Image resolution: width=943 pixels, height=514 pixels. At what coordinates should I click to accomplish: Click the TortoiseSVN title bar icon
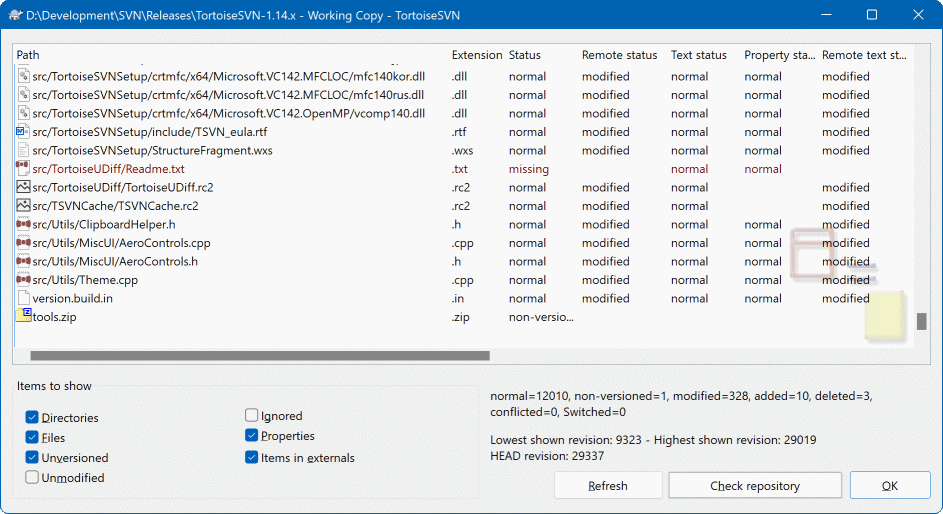[x=16, y=15]
